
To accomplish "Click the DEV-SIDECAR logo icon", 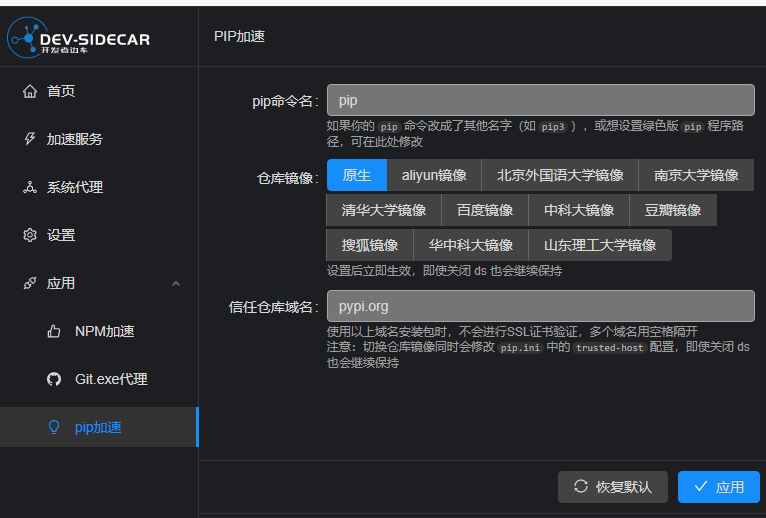I will [x=22, y=37].
